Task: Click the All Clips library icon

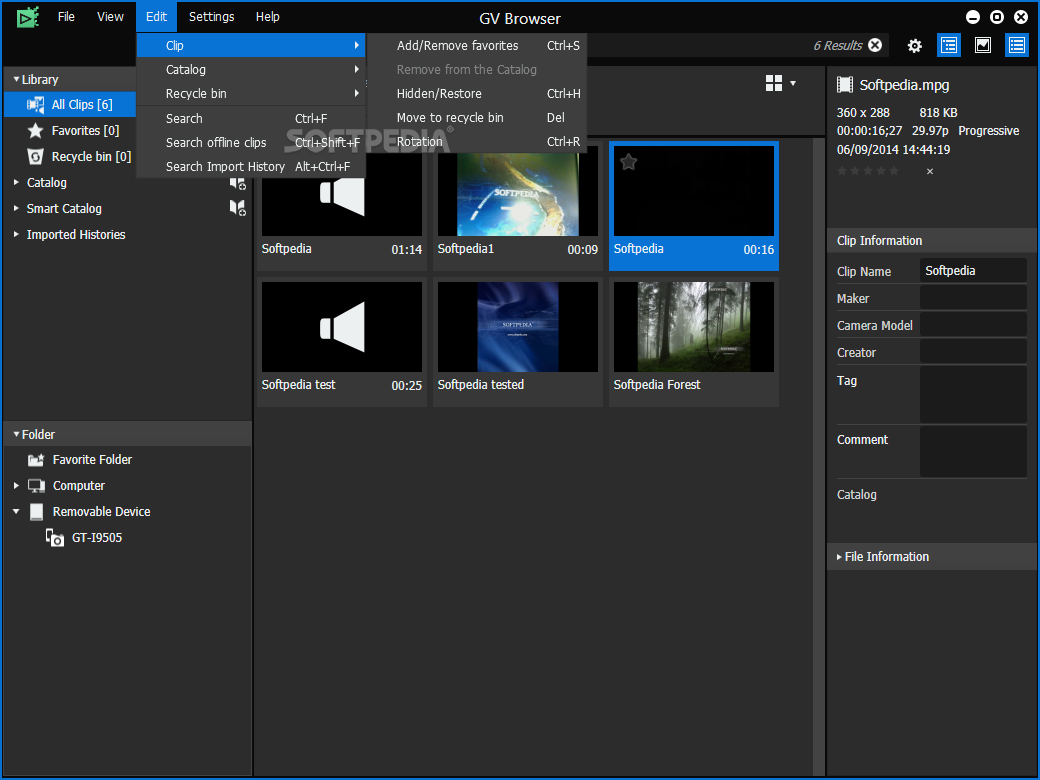Action: [x=35, y=105]
